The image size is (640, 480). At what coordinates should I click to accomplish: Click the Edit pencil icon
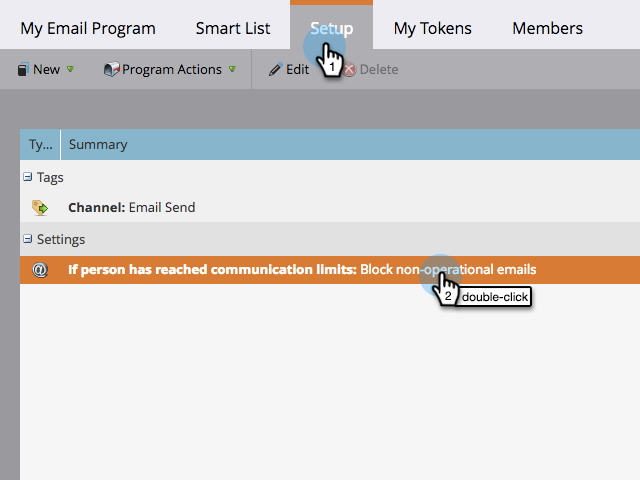click(x=275, y=70)
